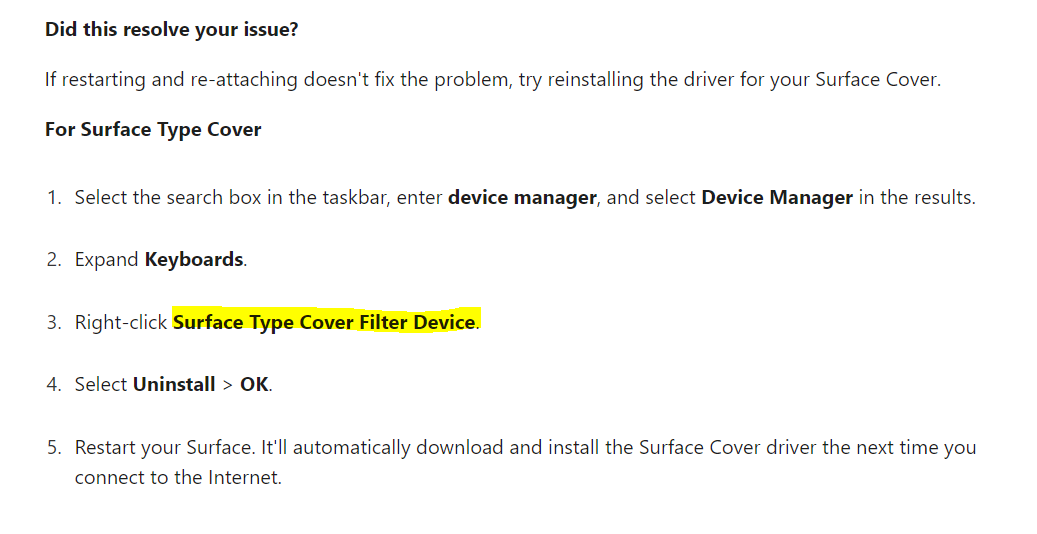Click the "Did this resolve your issue?" heading
Viewport: 1037px width, 534px height.
point(171,30)
